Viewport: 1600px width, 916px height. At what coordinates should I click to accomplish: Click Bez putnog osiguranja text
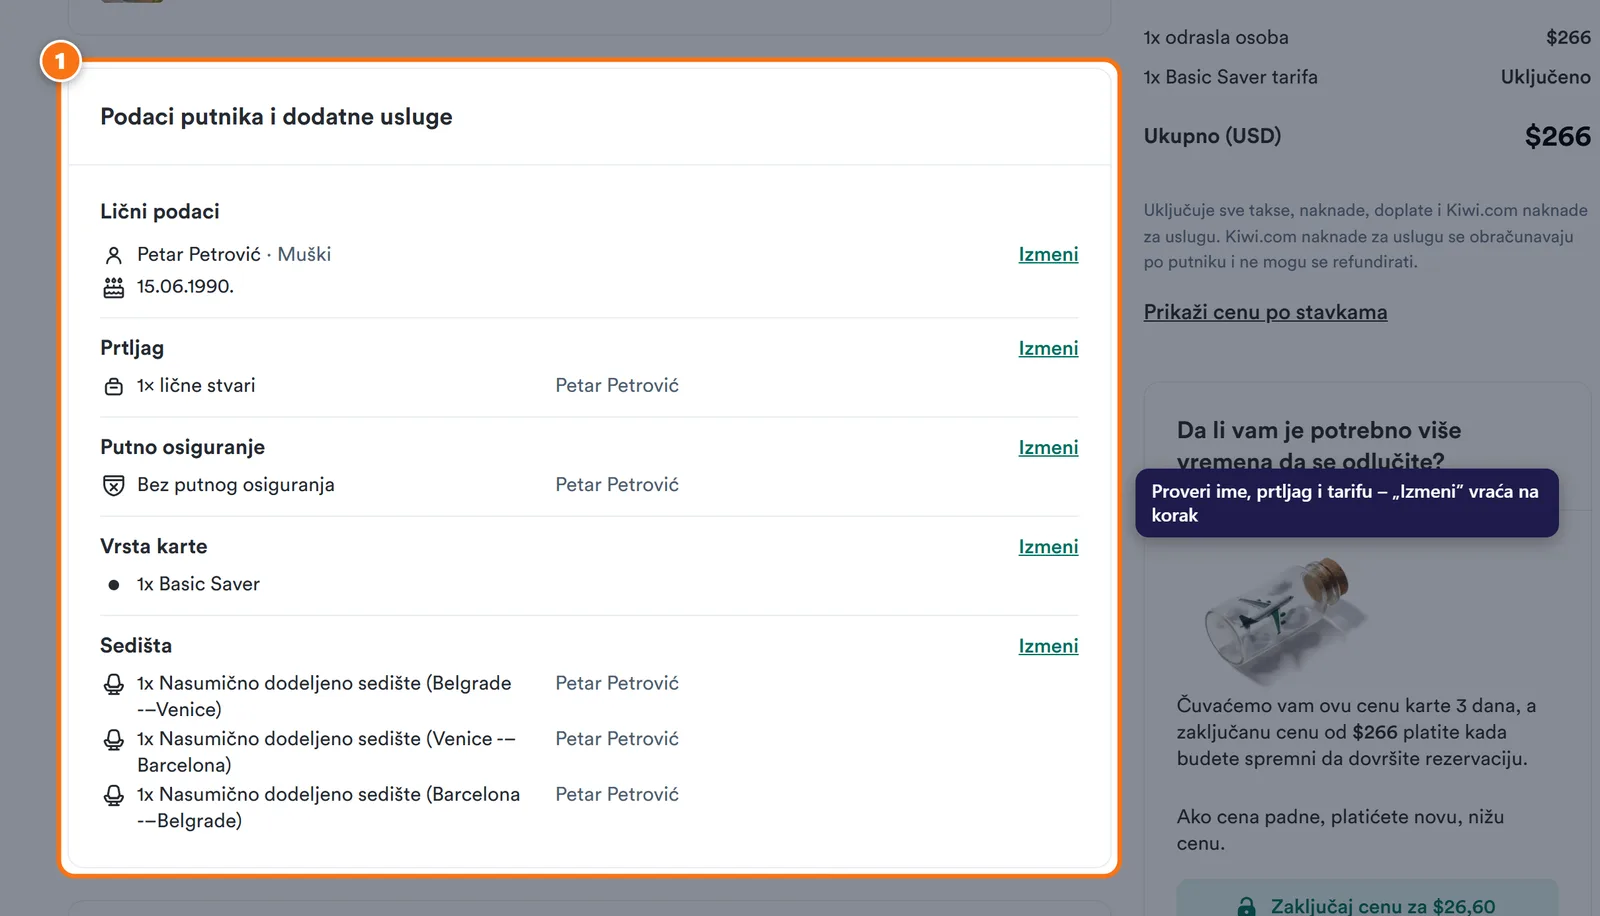236,485
